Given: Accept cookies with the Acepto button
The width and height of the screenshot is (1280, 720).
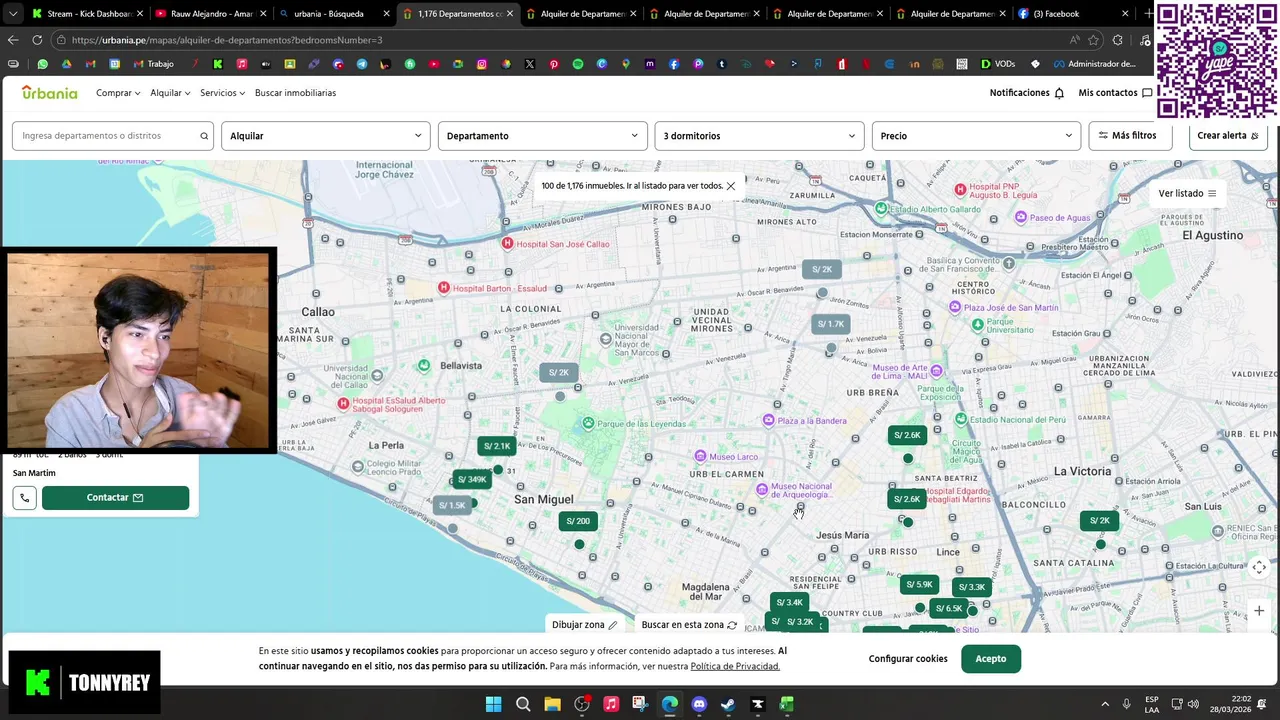Looking at the screenshot, I should pyautogui.click(x=991, y=659).
